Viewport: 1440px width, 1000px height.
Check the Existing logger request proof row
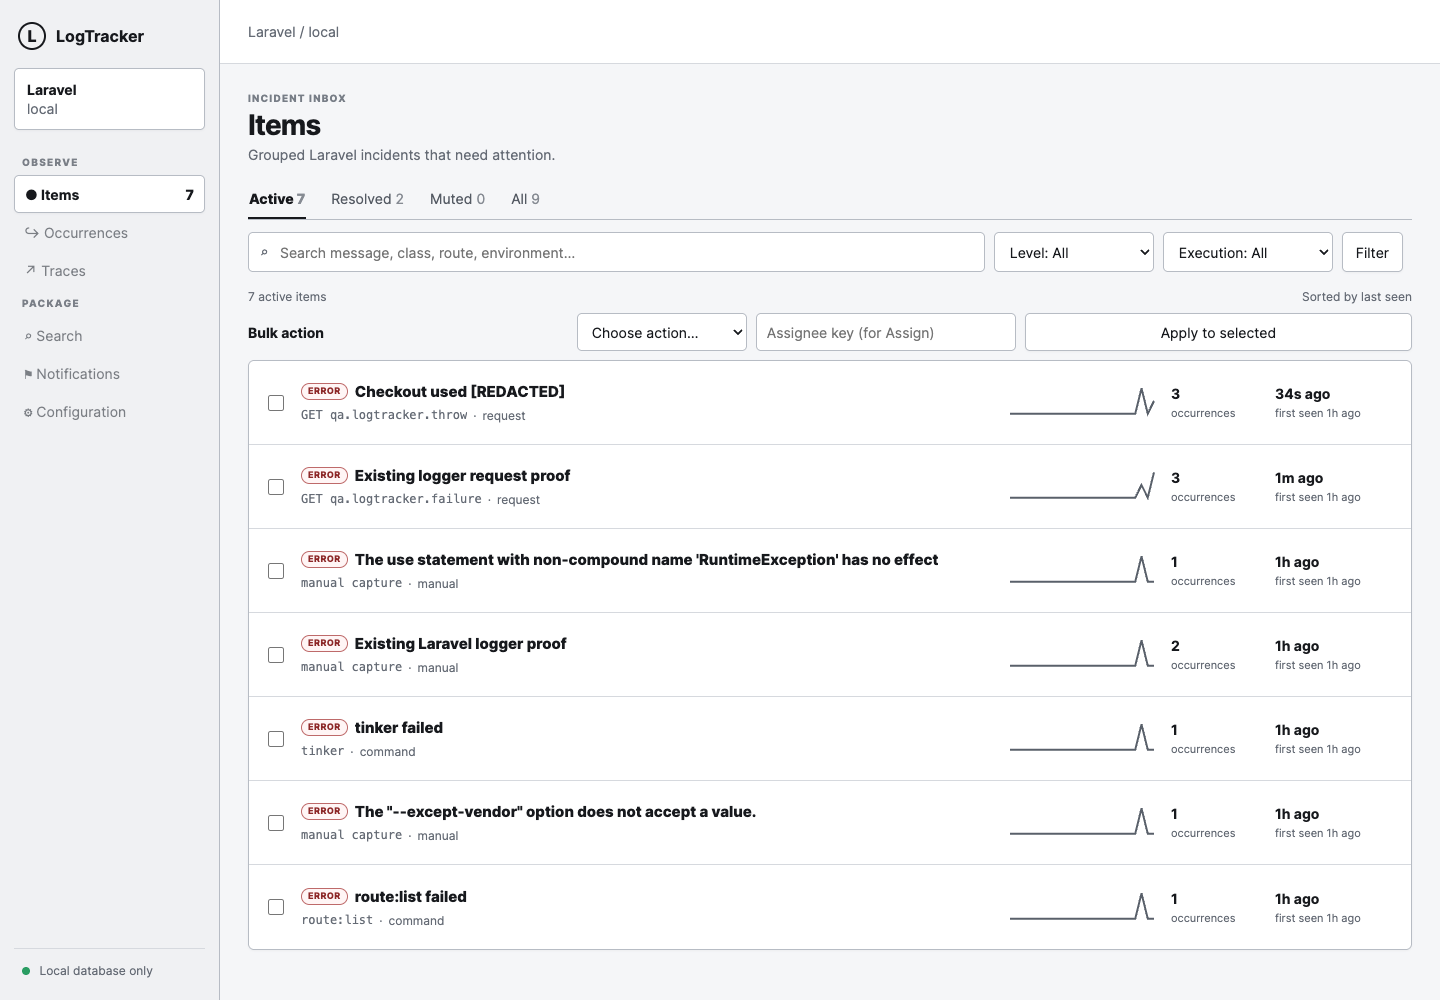pos(276,487)
